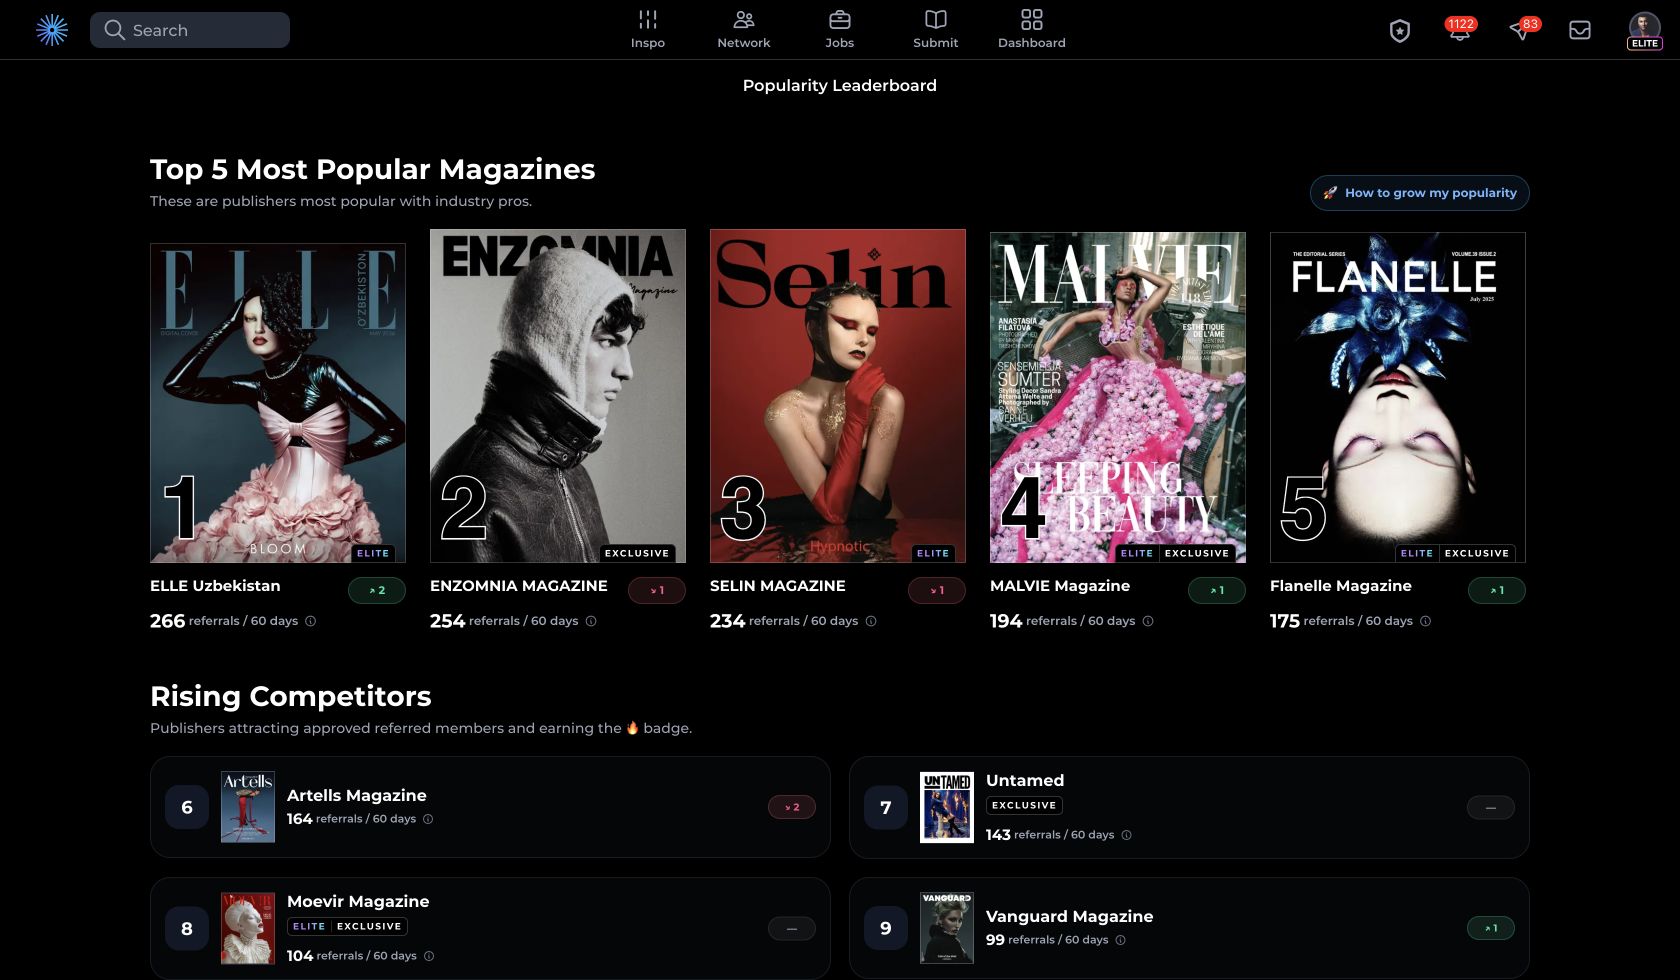Click info icon beside 234 referrals
This screenshot has height=980, width=1680.
[871, 621]
